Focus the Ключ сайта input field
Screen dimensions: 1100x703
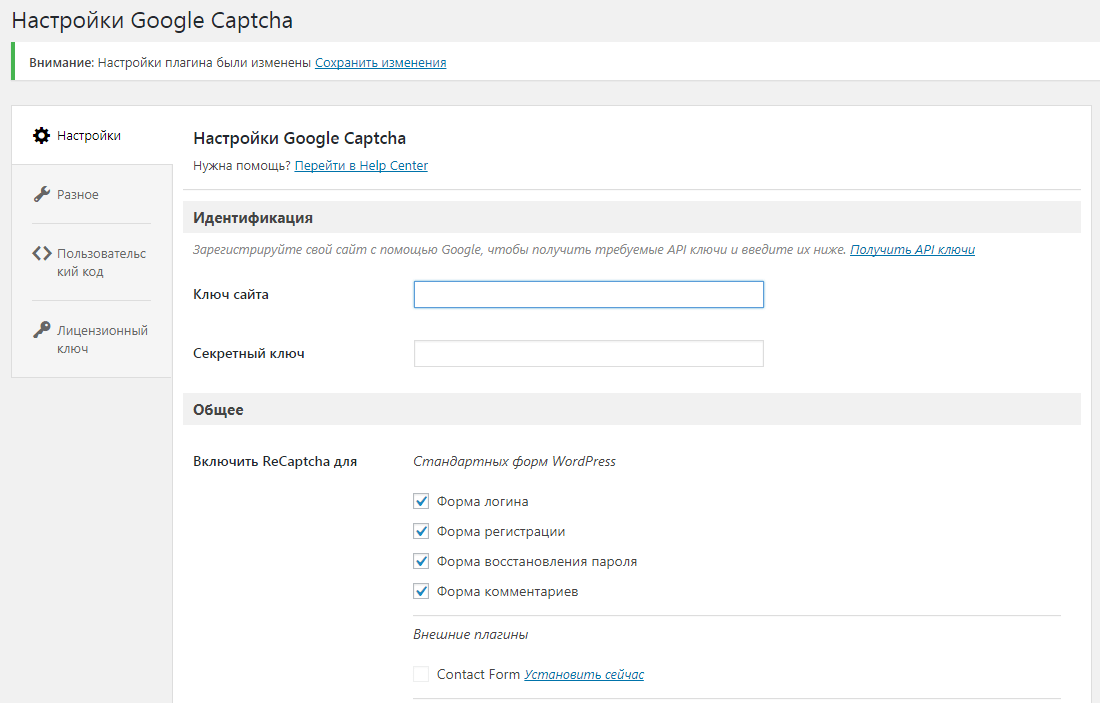pos(588,294)
